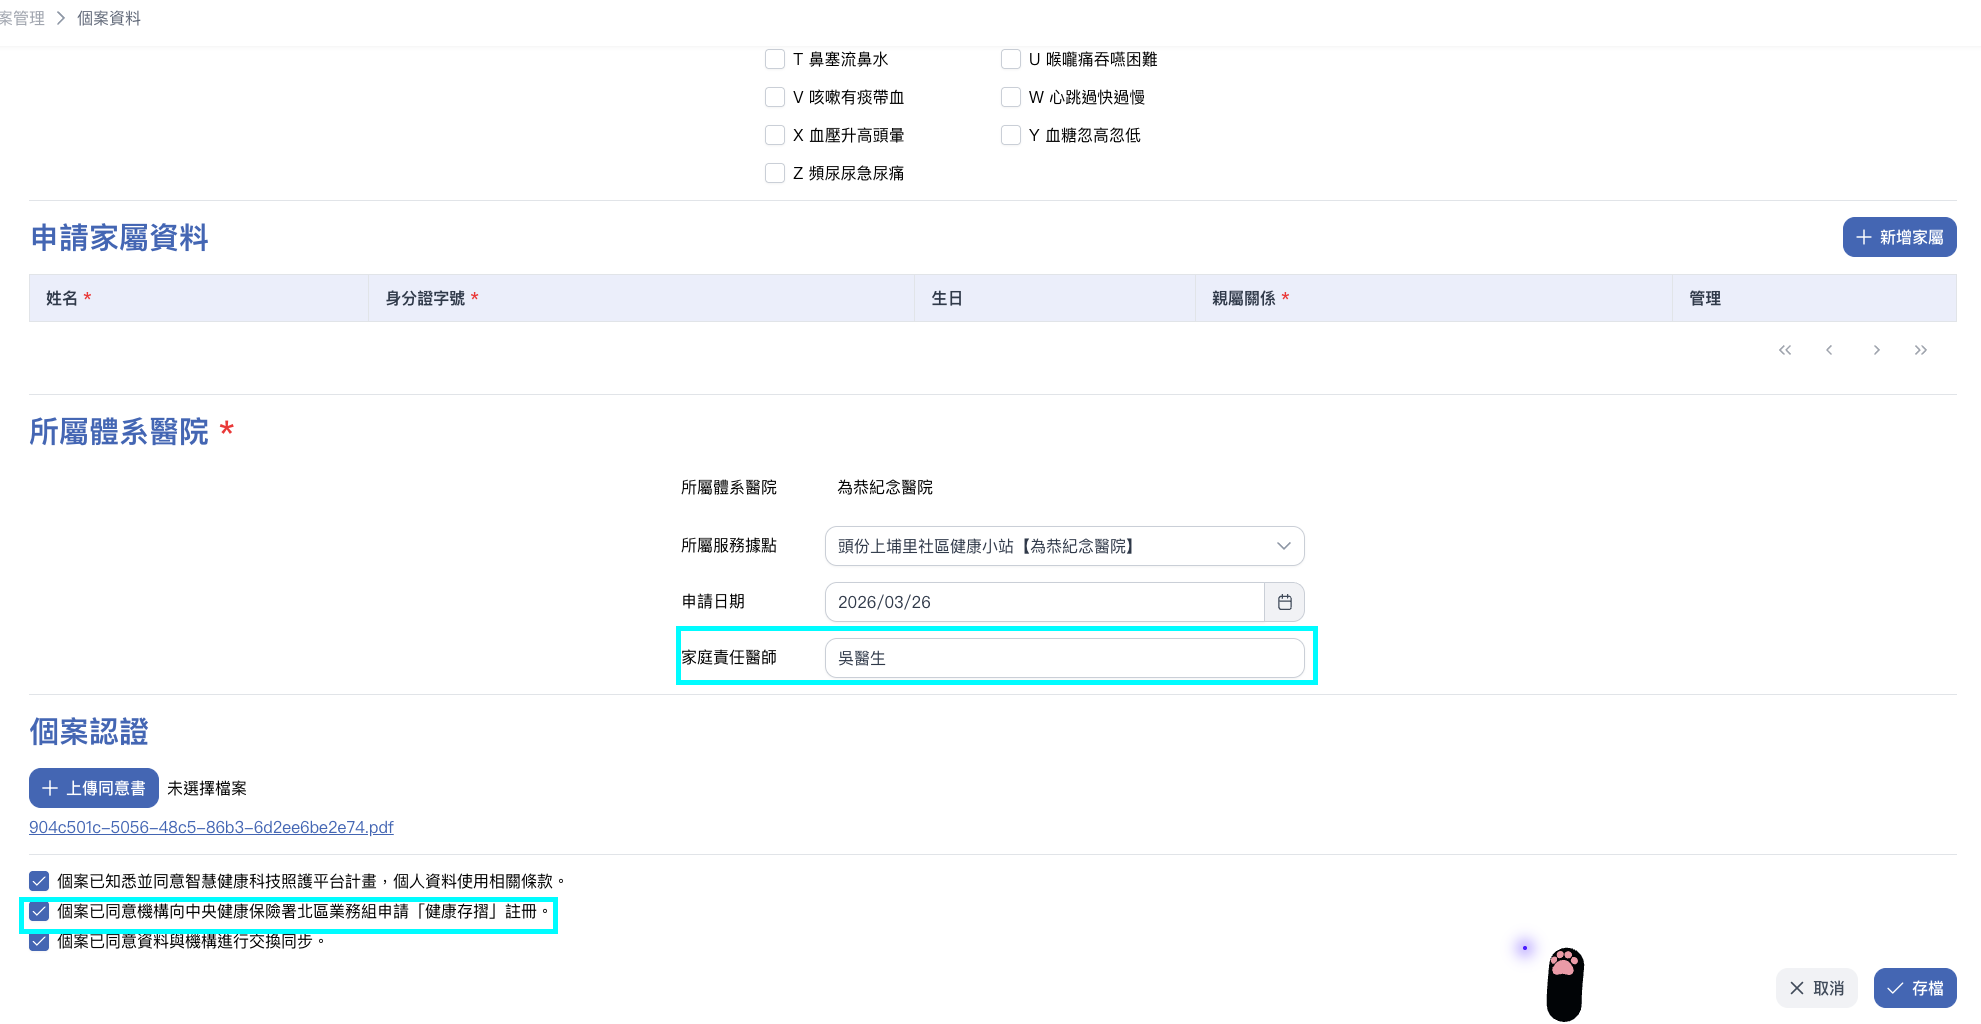Go to next page of family table
The height and width of the screenshot is (1024, 1981).
pos(1876,350)
